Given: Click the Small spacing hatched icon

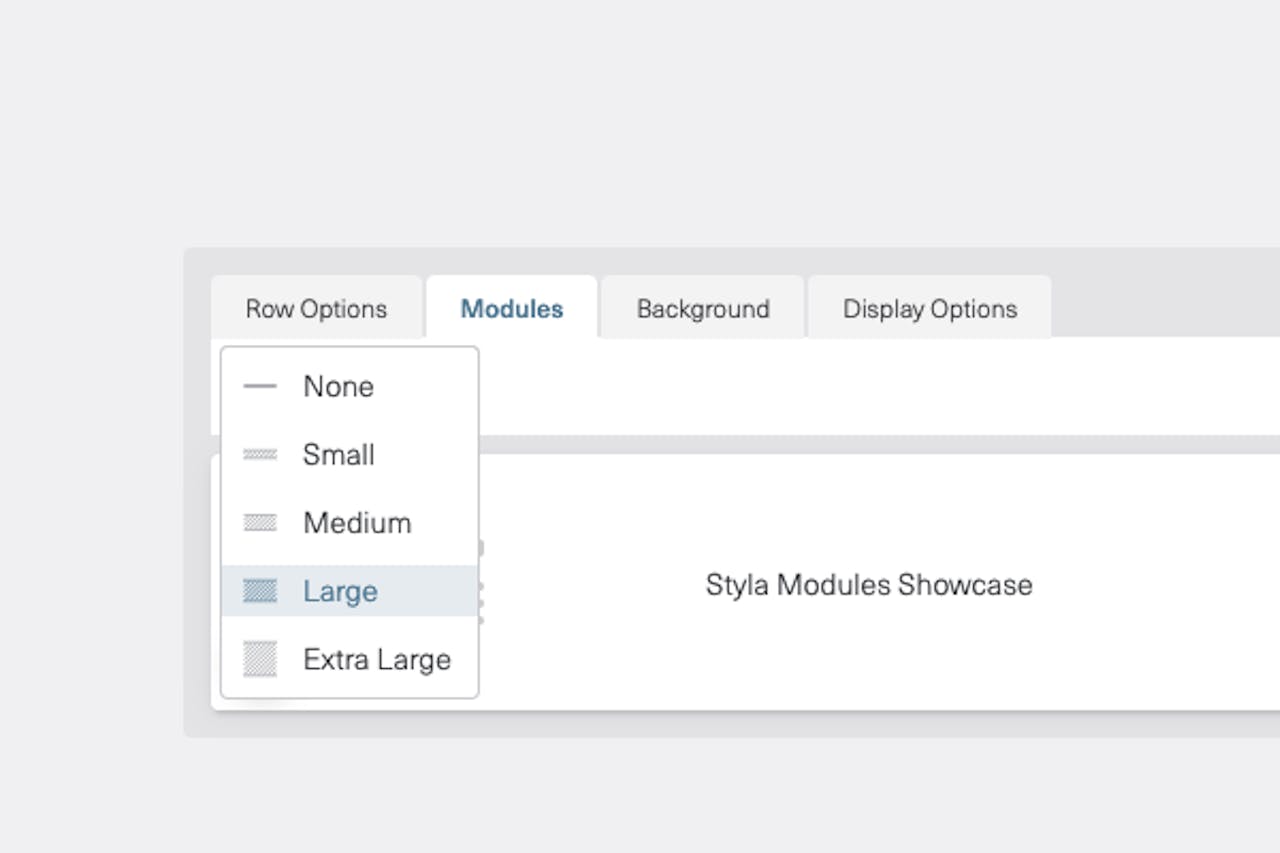Looking at the screenshot, I should point(260,455).
